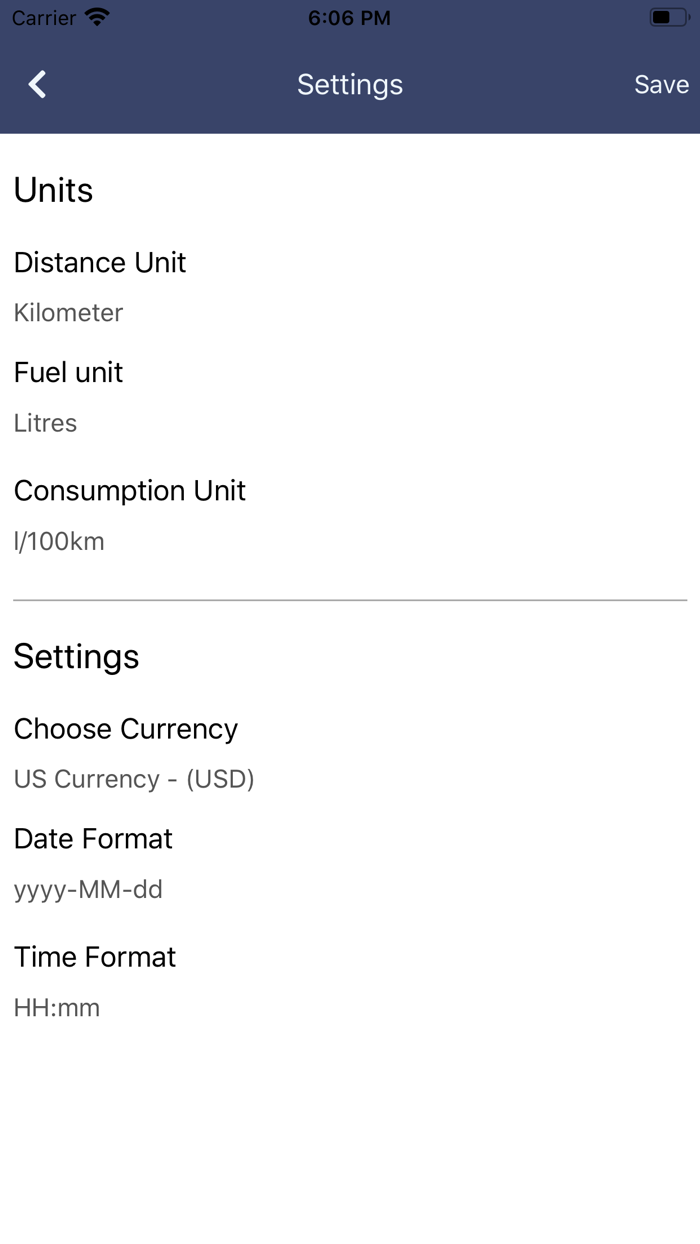Screen dimensions: 700x1244
Task: Tap the yyyy-MM-dd date value
Action: pos(88,889)
